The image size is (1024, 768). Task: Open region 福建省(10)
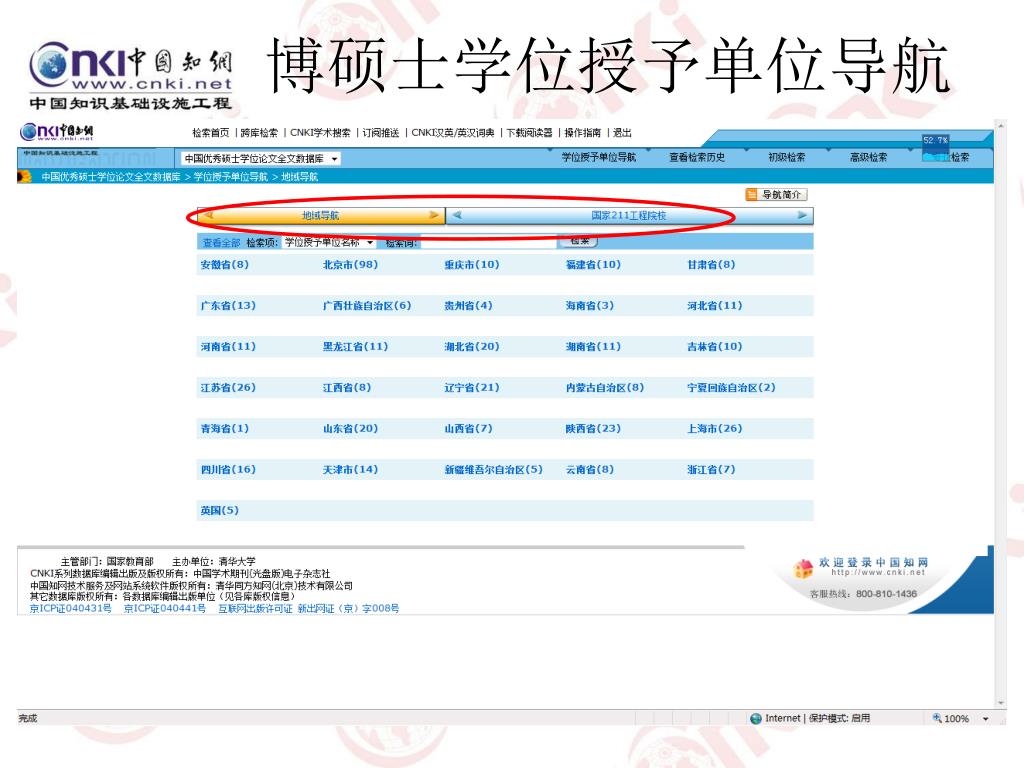point(593,264)
